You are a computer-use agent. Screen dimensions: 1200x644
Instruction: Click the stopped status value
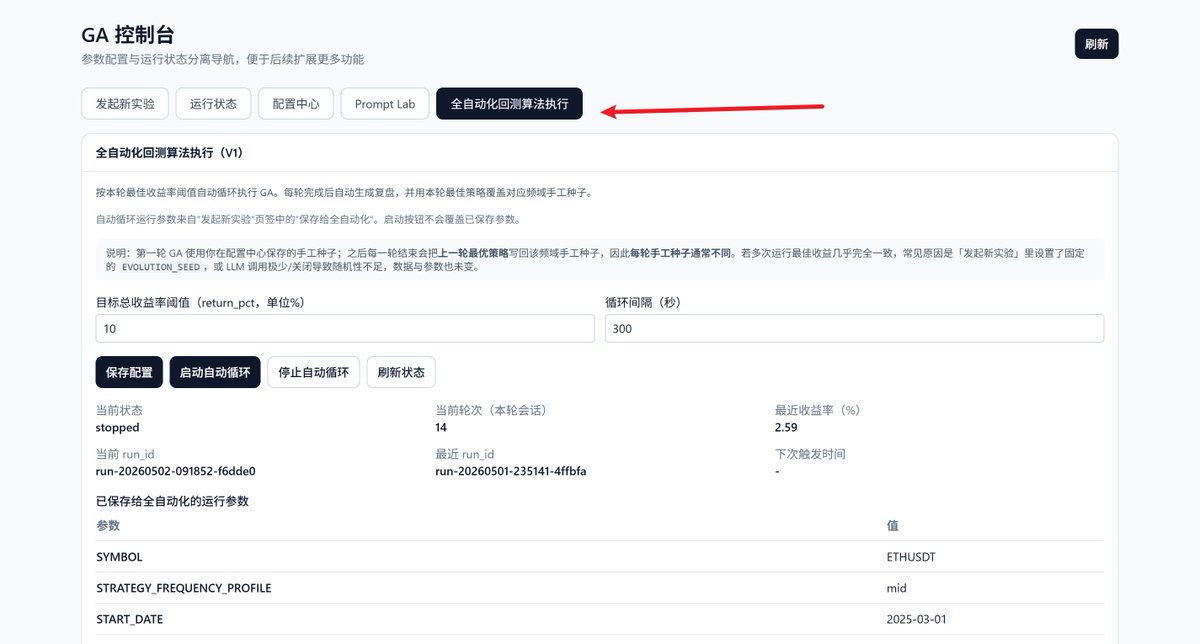118,427
